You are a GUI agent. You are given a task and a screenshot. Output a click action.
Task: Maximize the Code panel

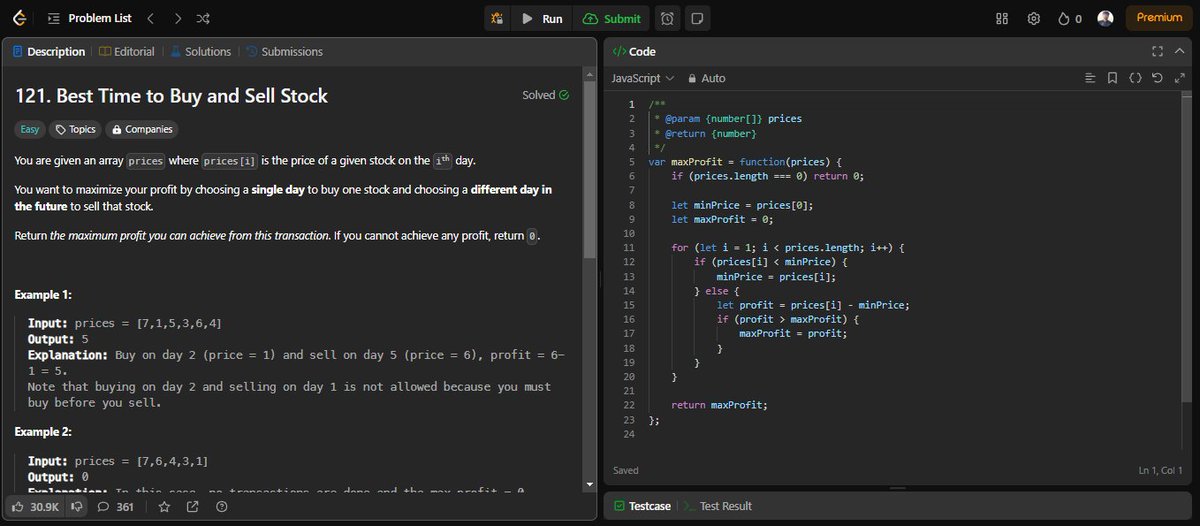coord(1158,51)
